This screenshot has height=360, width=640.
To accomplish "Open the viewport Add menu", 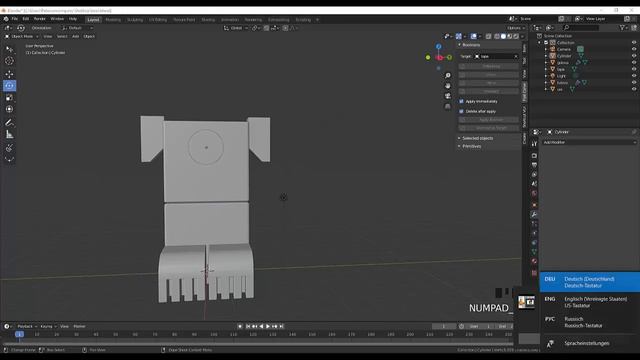I will coord(76,36).
